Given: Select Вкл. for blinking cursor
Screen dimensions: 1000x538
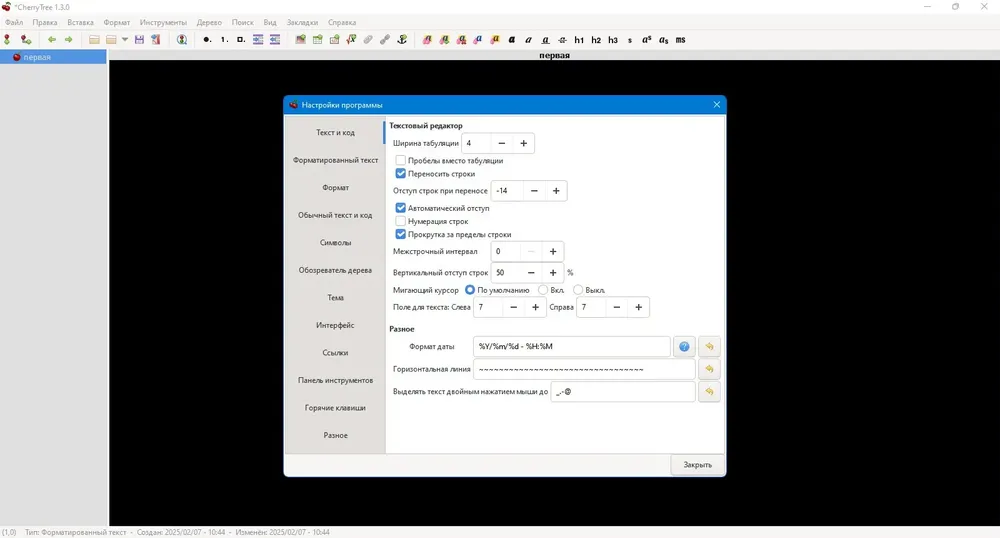Looking at the screenshot, I should [543, 290].
